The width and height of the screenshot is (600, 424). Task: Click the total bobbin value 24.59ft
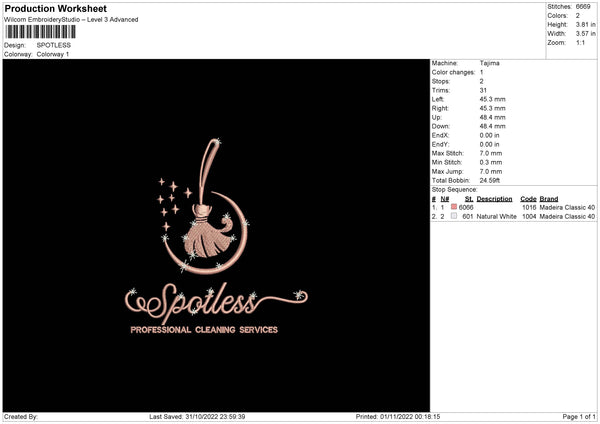coord(490,180)
